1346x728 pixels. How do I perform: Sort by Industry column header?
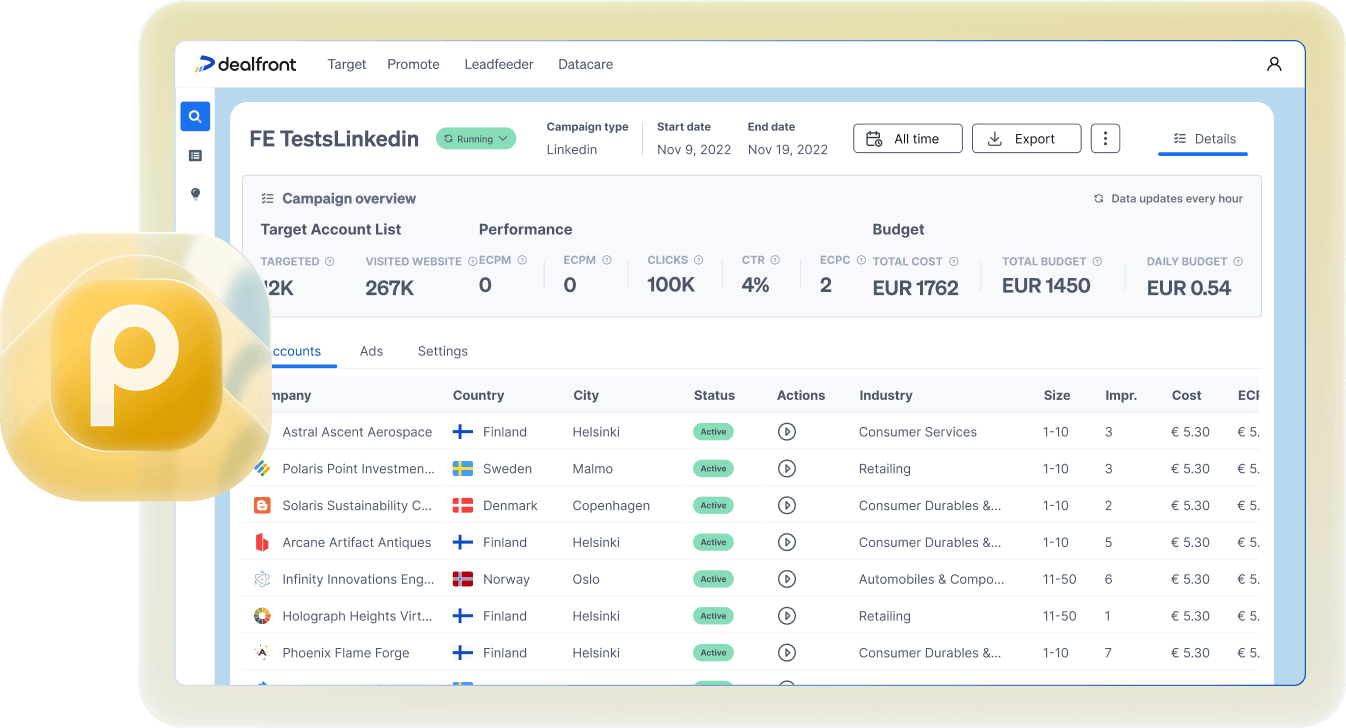[x=886, y=395]
